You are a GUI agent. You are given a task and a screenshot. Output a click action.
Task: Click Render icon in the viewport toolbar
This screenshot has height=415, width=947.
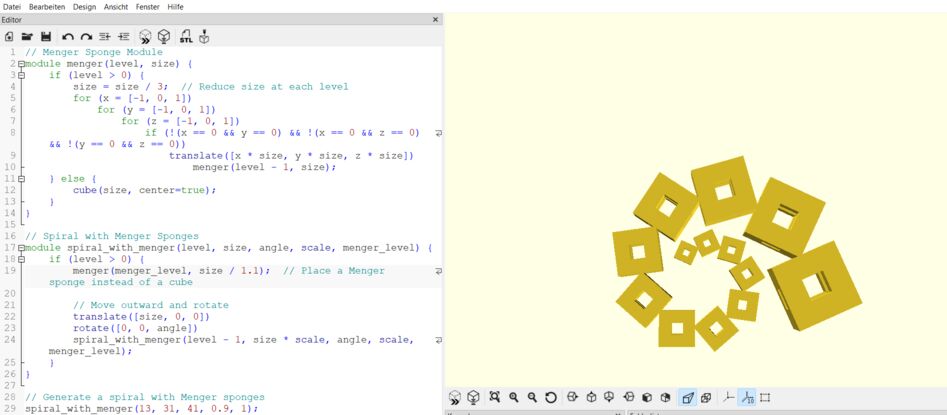click(x=474, y=397)
